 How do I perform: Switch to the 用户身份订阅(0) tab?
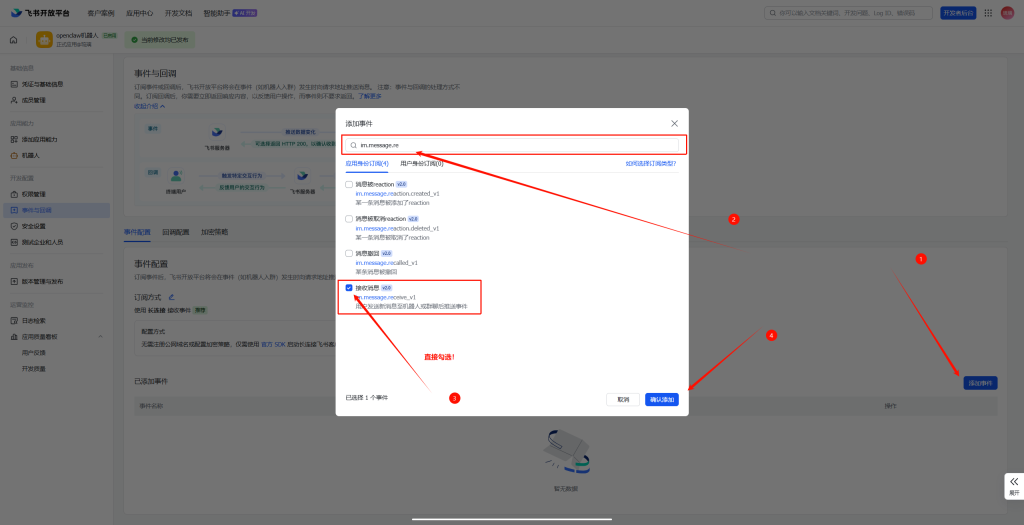[x=422, y=163]
